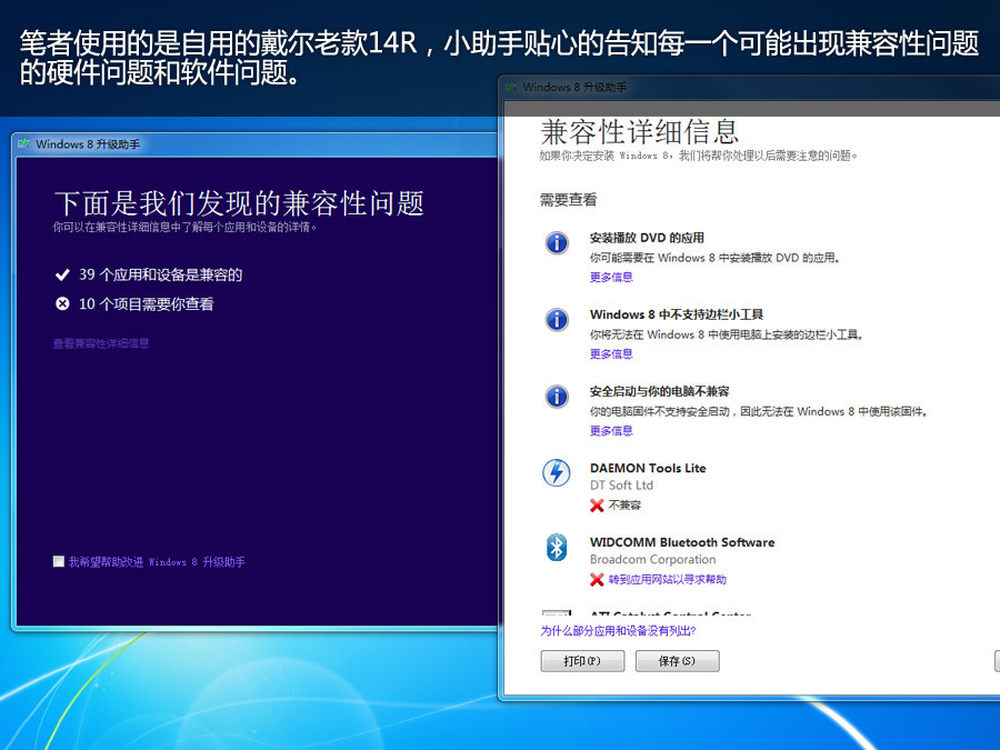Select the DAEMON Tools Lite item title
Viewport: 1000px width, 750px height.
(648, 468)
